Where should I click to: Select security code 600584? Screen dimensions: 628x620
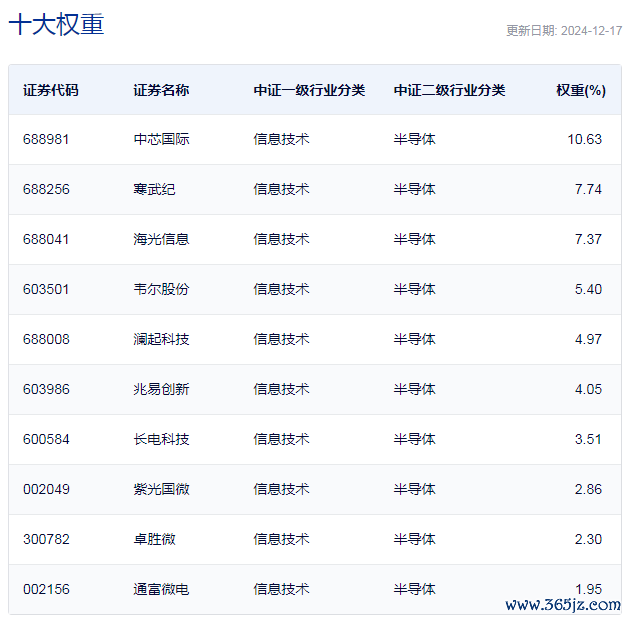[46, 439]
